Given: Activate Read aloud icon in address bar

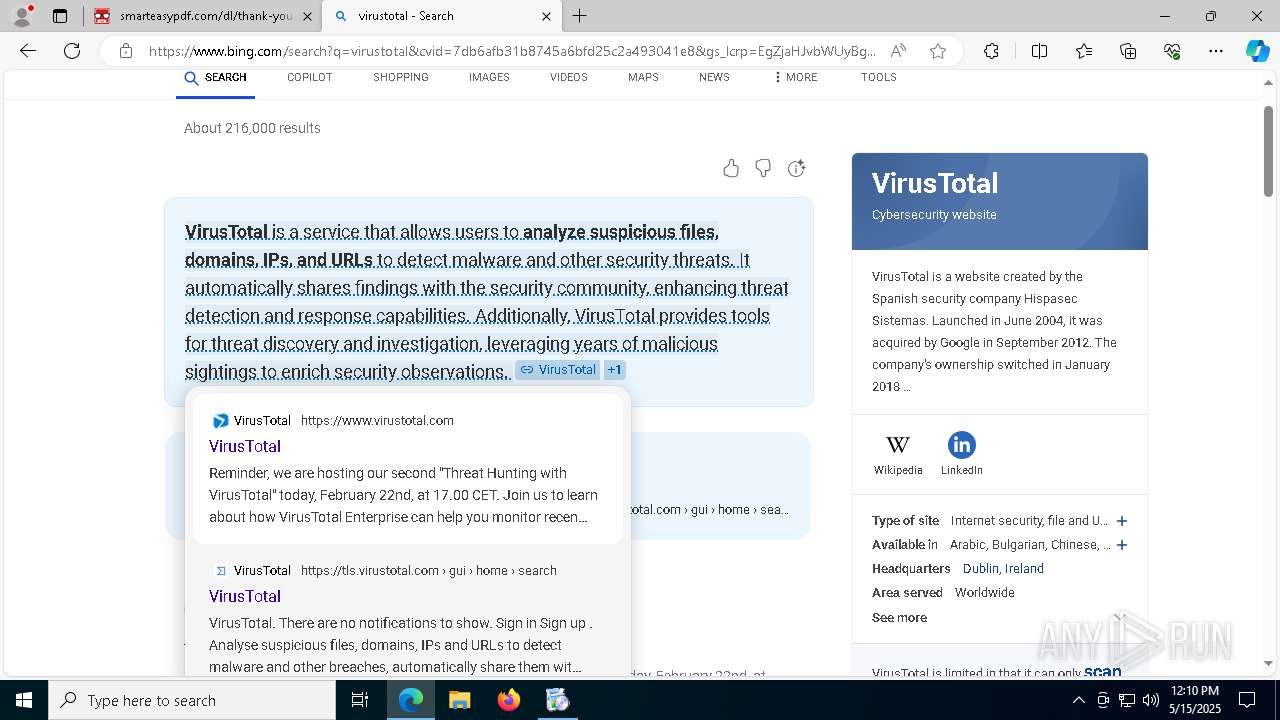Looking at the screenshot, I should pyautogui.click(x=898, y=51).
